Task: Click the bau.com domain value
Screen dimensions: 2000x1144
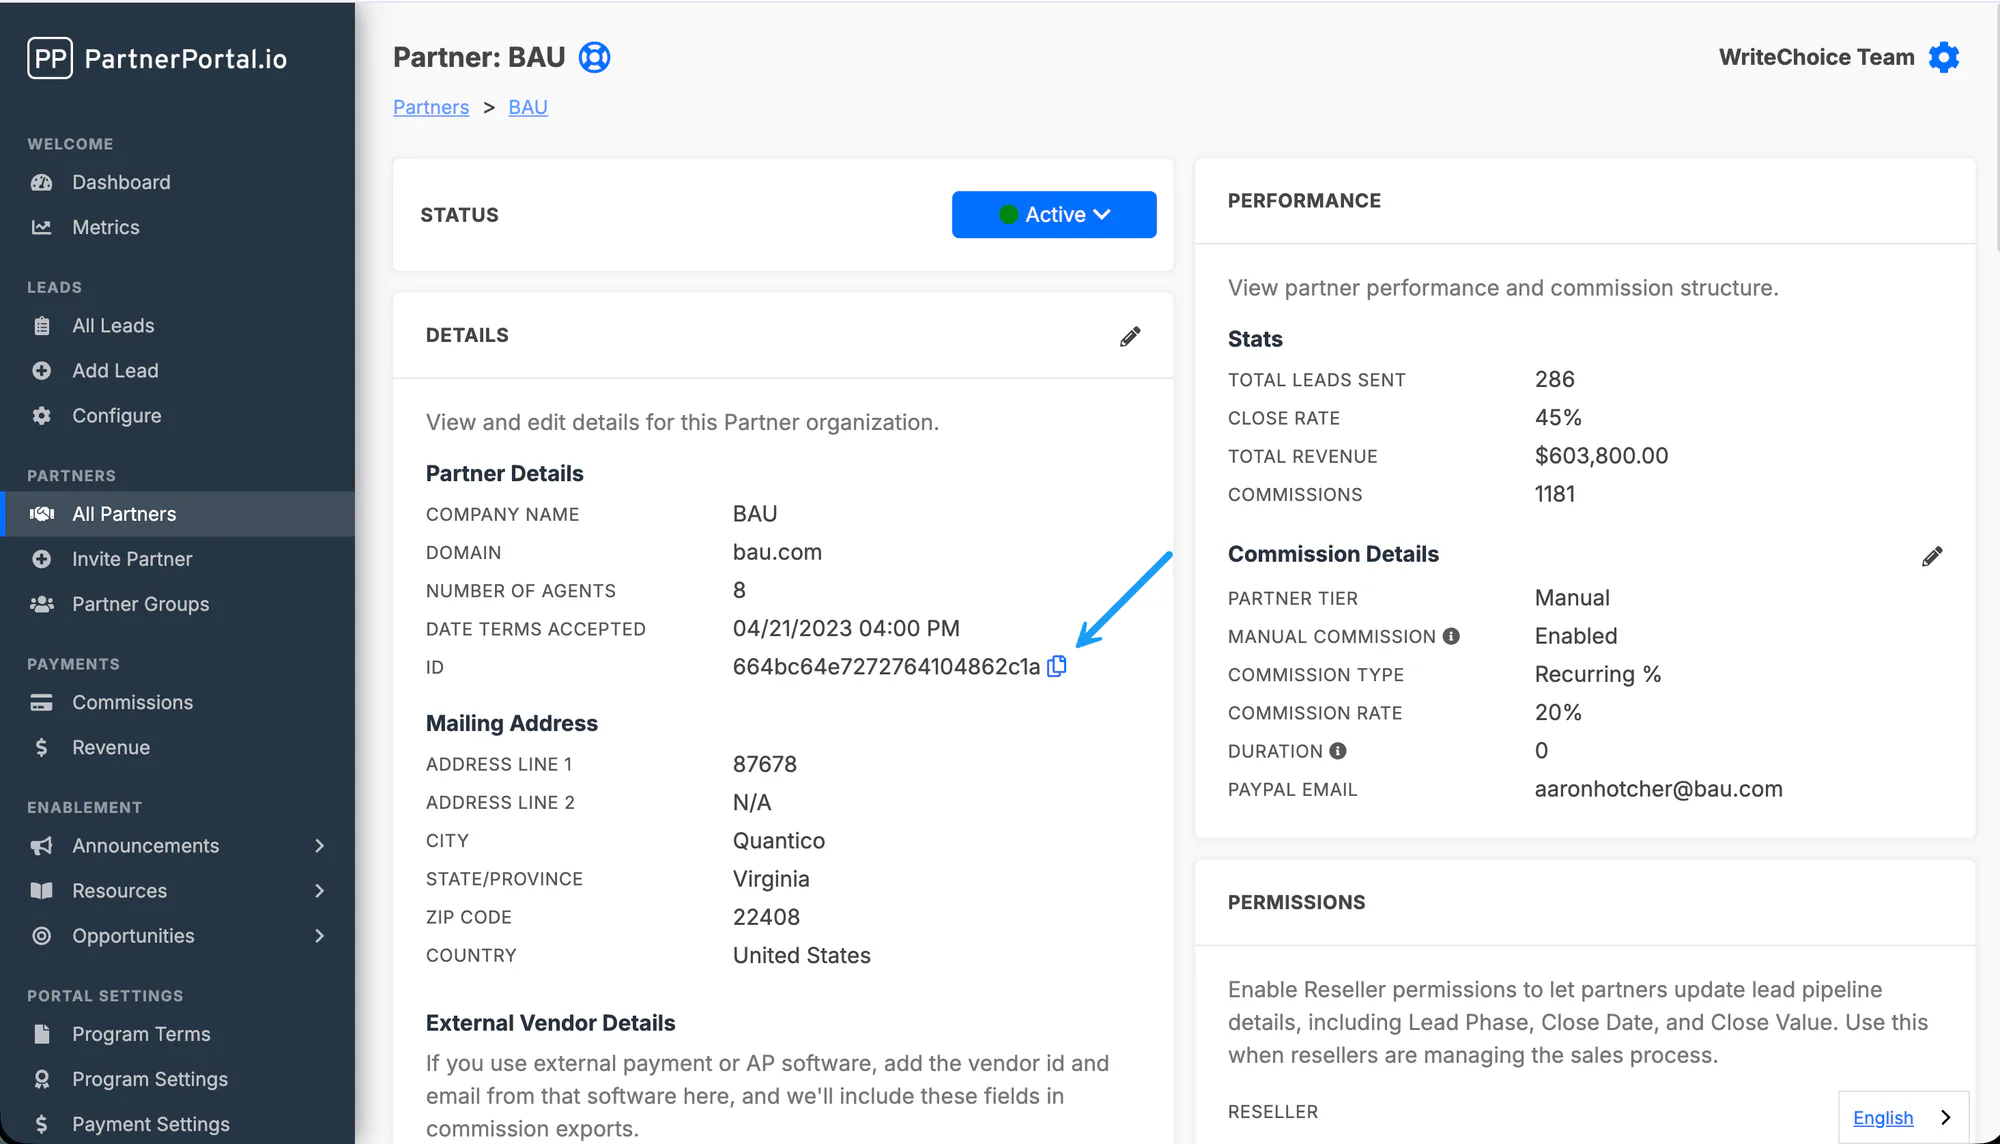Action: click(777, 552)
